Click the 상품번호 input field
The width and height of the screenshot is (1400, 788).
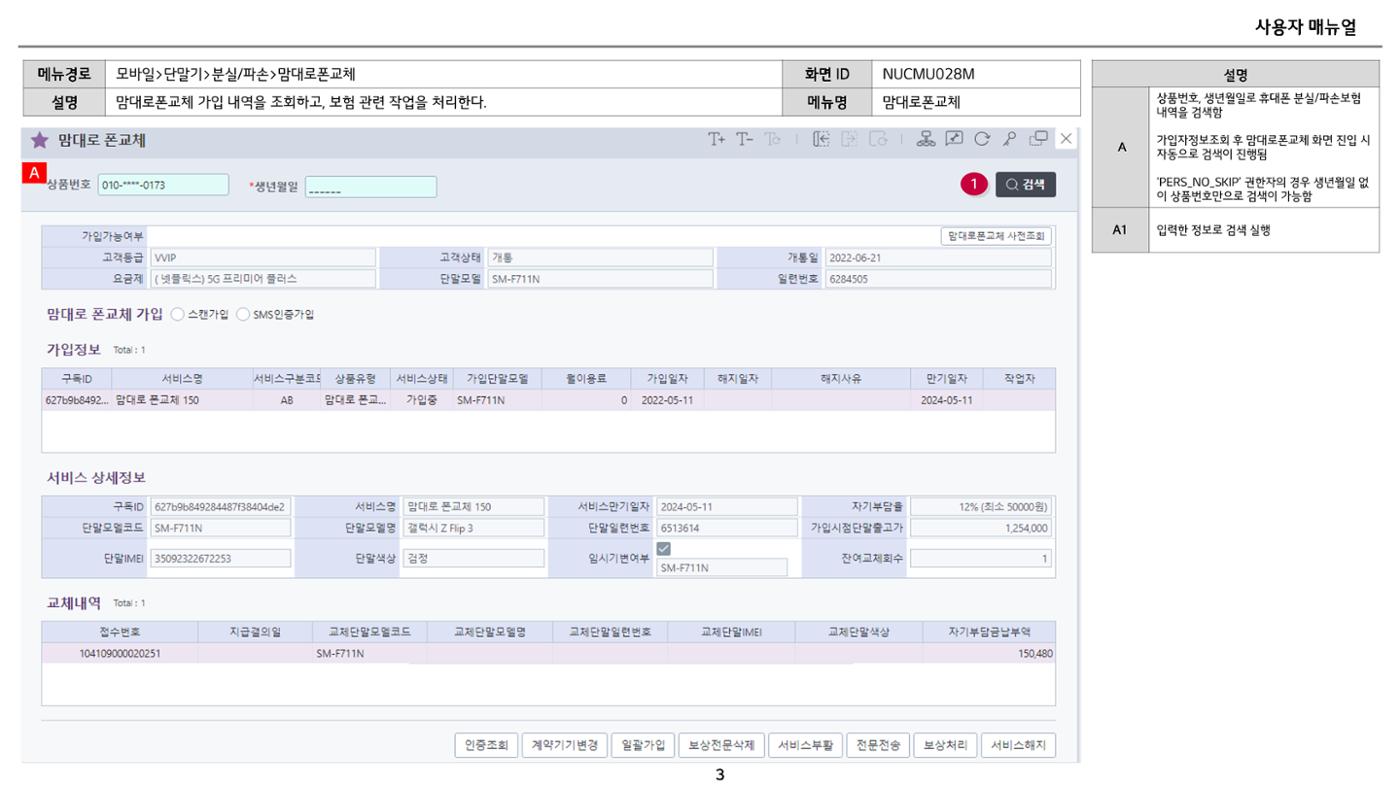[164, 185]
